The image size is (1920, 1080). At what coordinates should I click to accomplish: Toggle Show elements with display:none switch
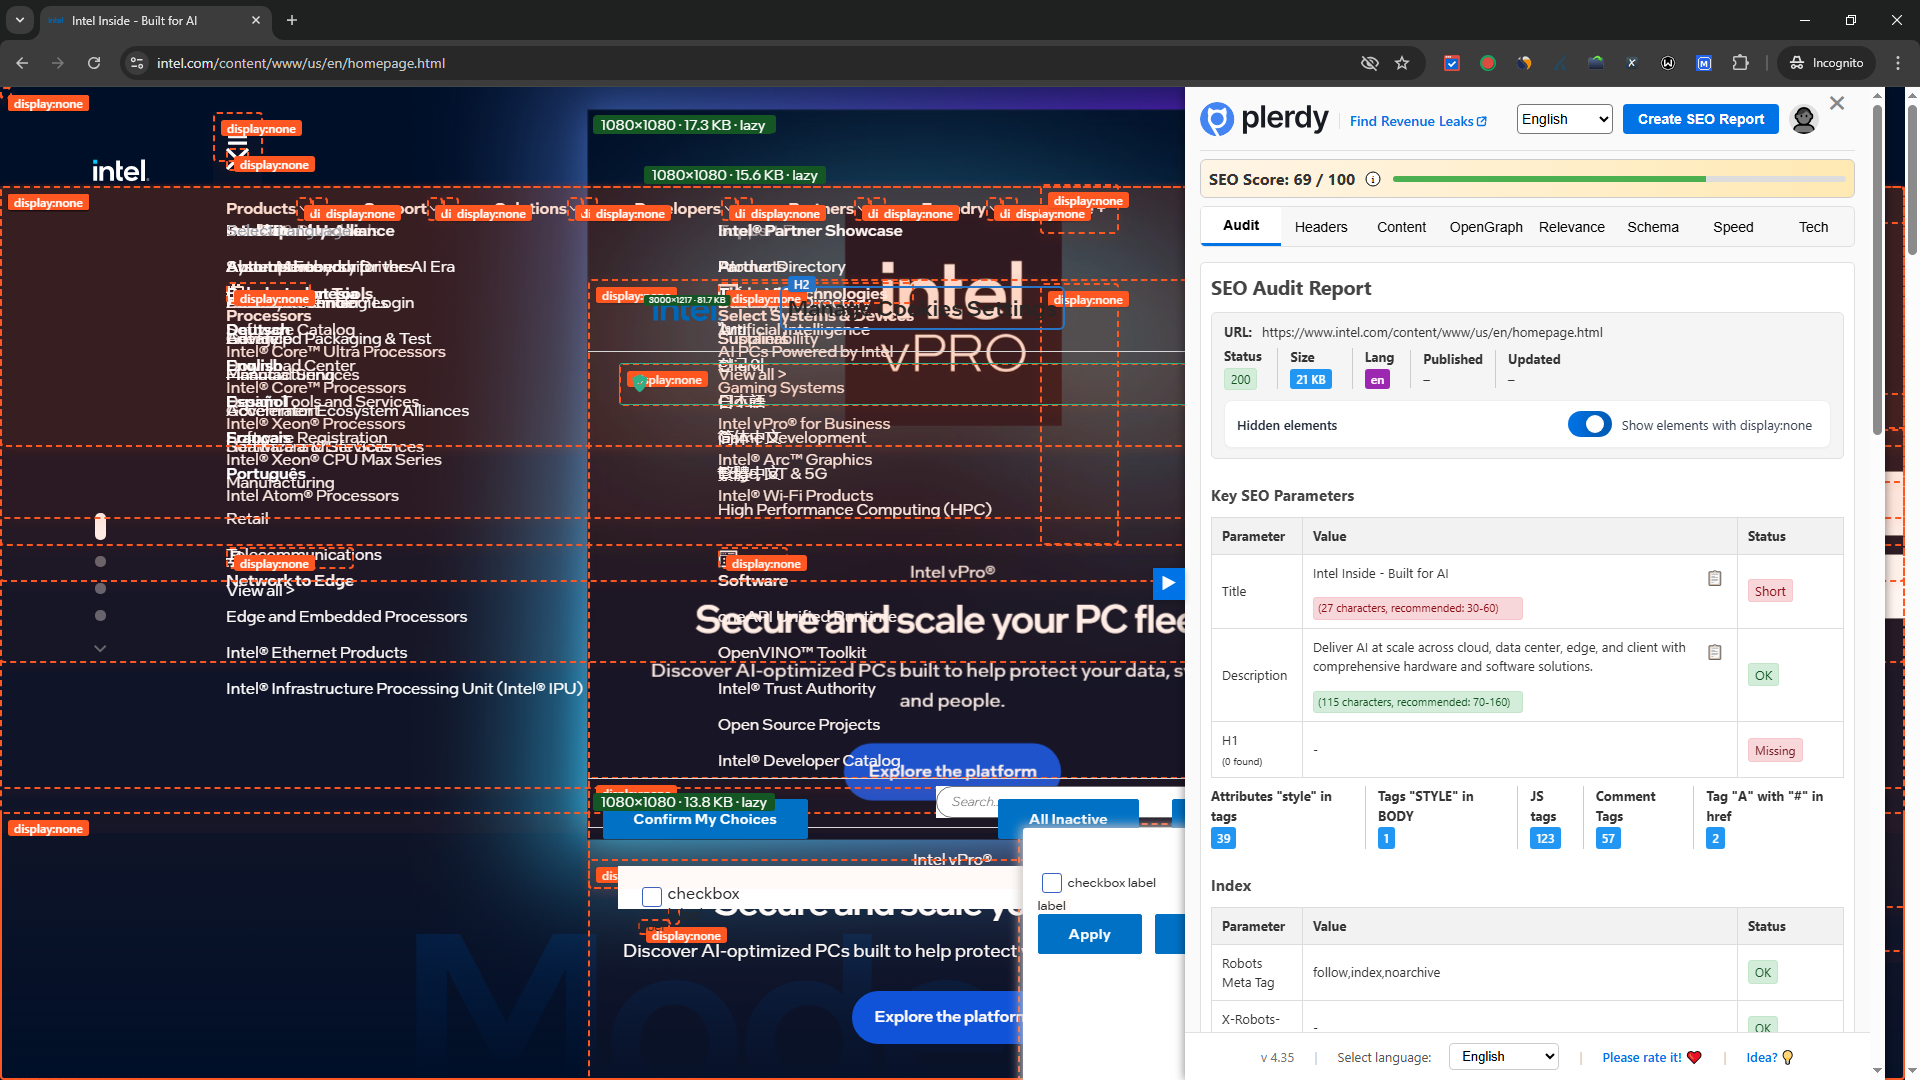[1589, 425]
